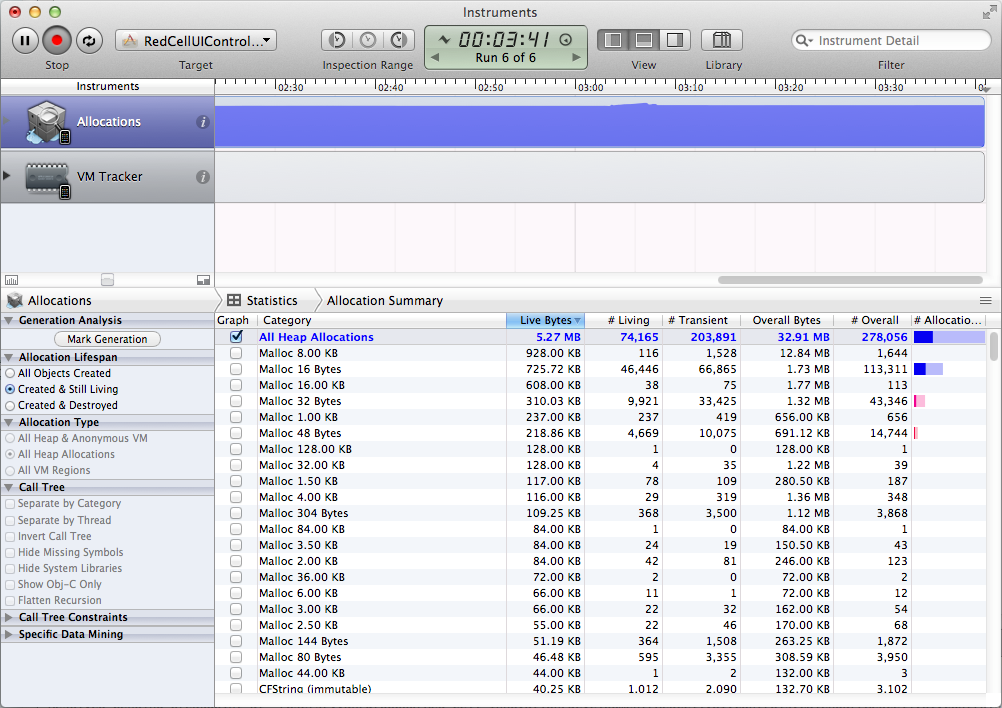Toggle the left Instruments pane view button
This screenshot has height=708, width=1002.
pyautogui.click(x=613, y=40)
